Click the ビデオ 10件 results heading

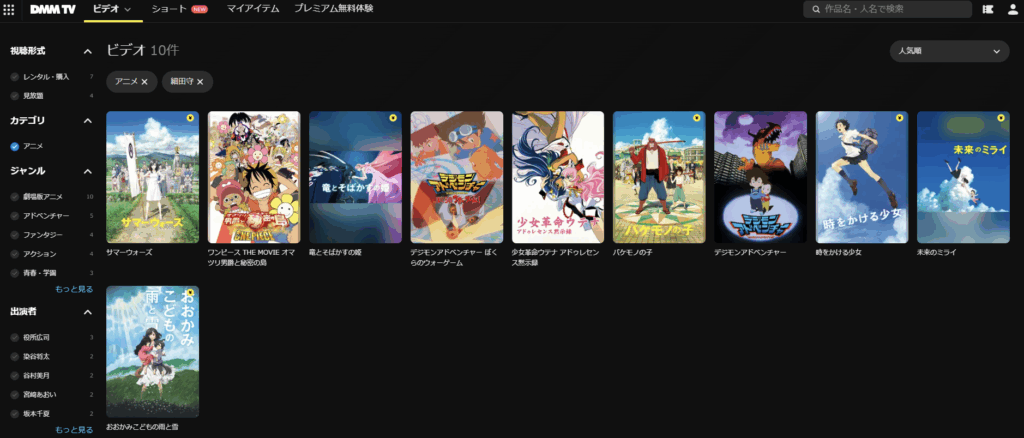pos(142,51)
